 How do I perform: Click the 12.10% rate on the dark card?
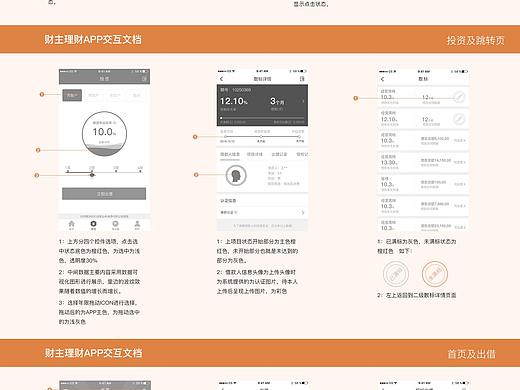(x=234, y=101)
